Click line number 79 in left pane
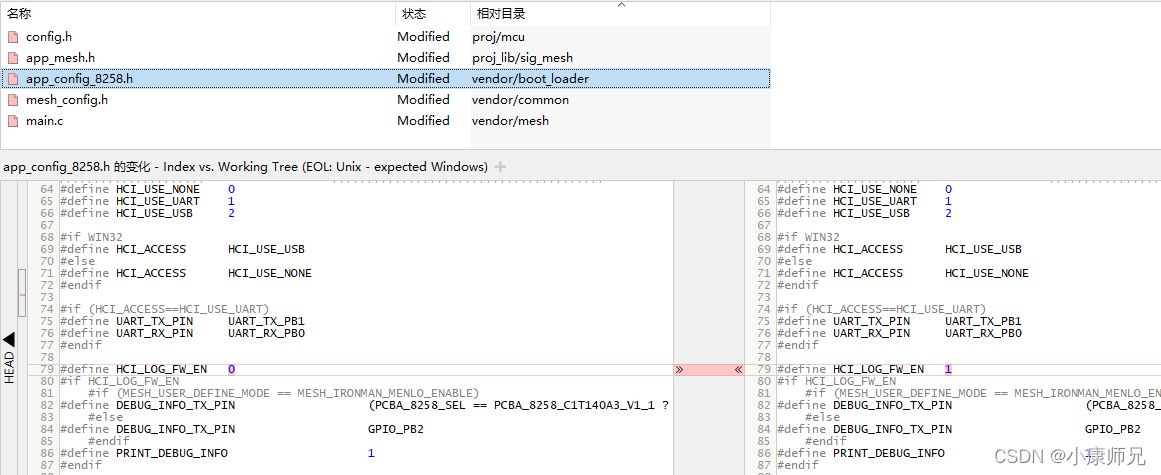 (x=47, y=369)
